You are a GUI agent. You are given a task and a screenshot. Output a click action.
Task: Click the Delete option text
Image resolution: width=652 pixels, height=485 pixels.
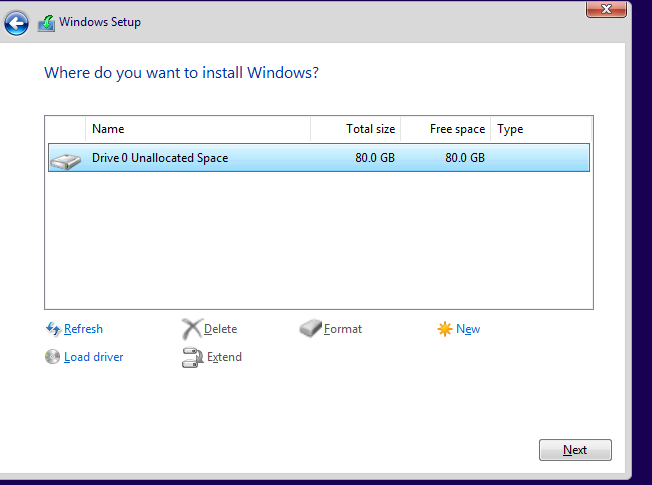tap(220, 329)
